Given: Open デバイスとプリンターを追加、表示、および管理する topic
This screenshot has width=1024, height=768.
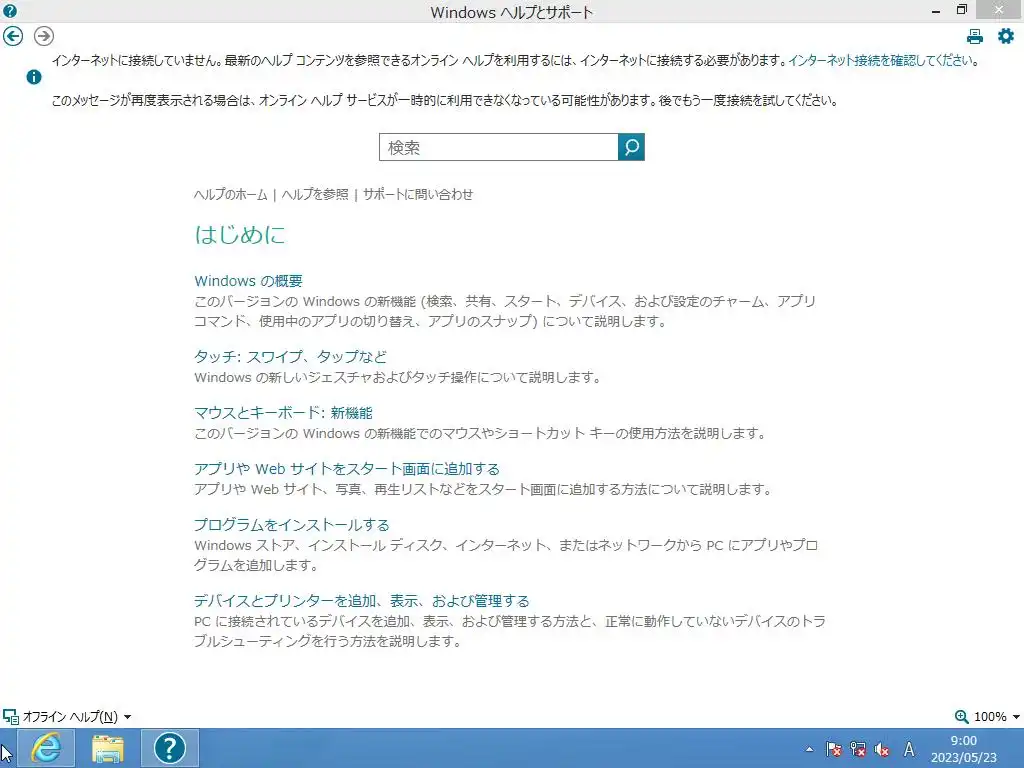Looking at the screenshot, I should tap(362, 601).
